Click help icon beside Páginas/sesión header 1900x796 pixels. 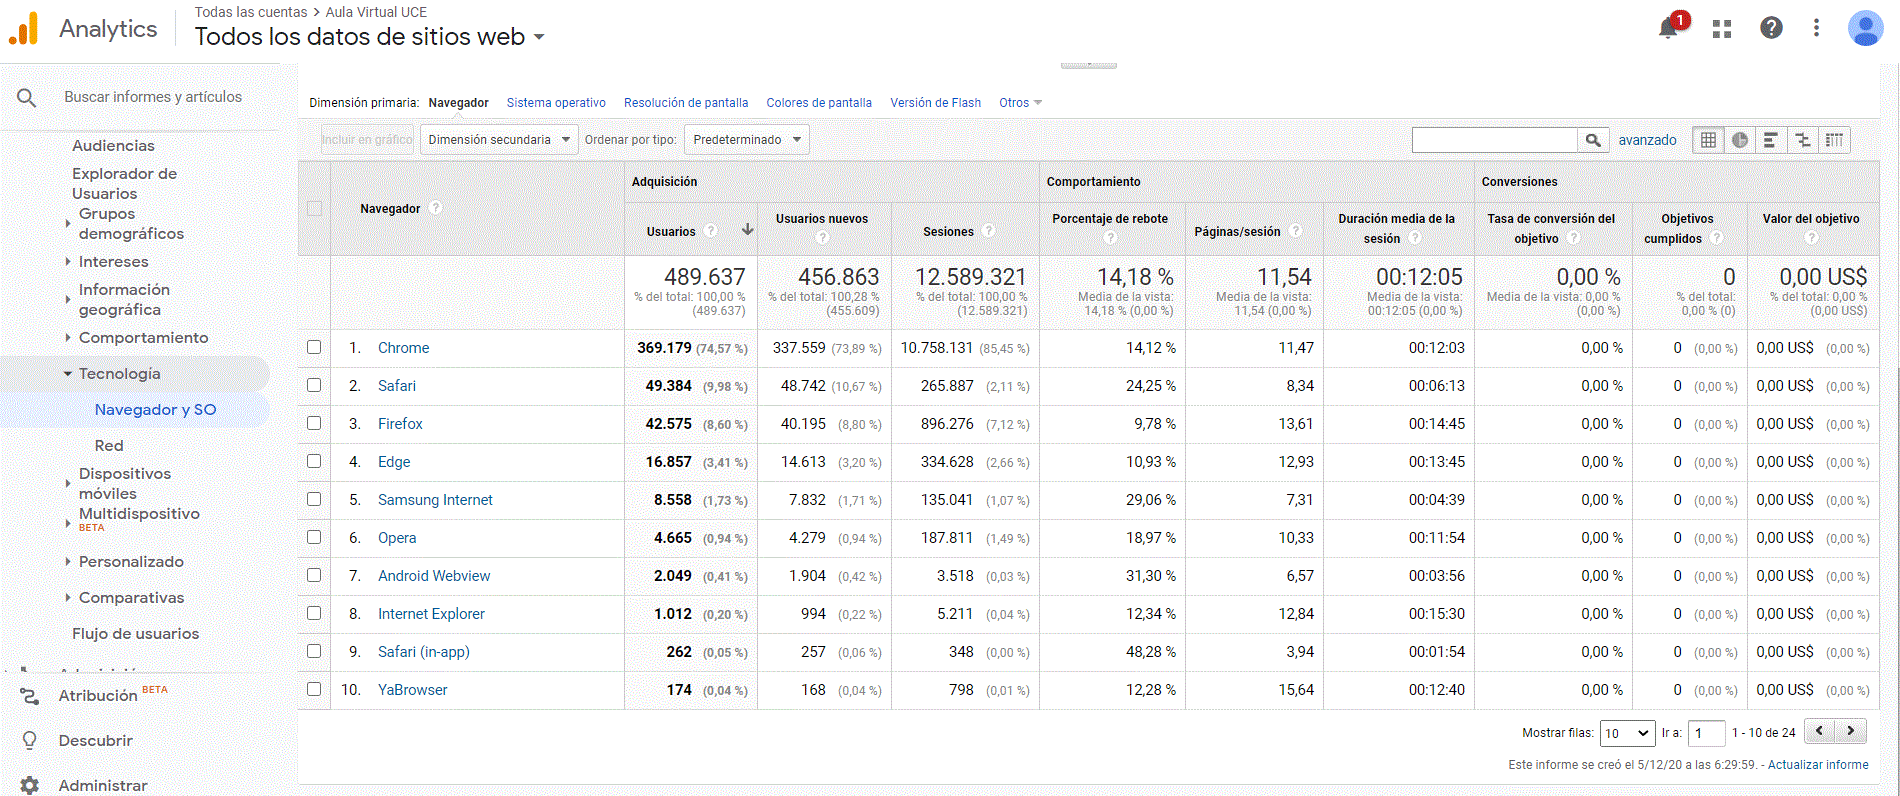click(x=1295, y=231)
